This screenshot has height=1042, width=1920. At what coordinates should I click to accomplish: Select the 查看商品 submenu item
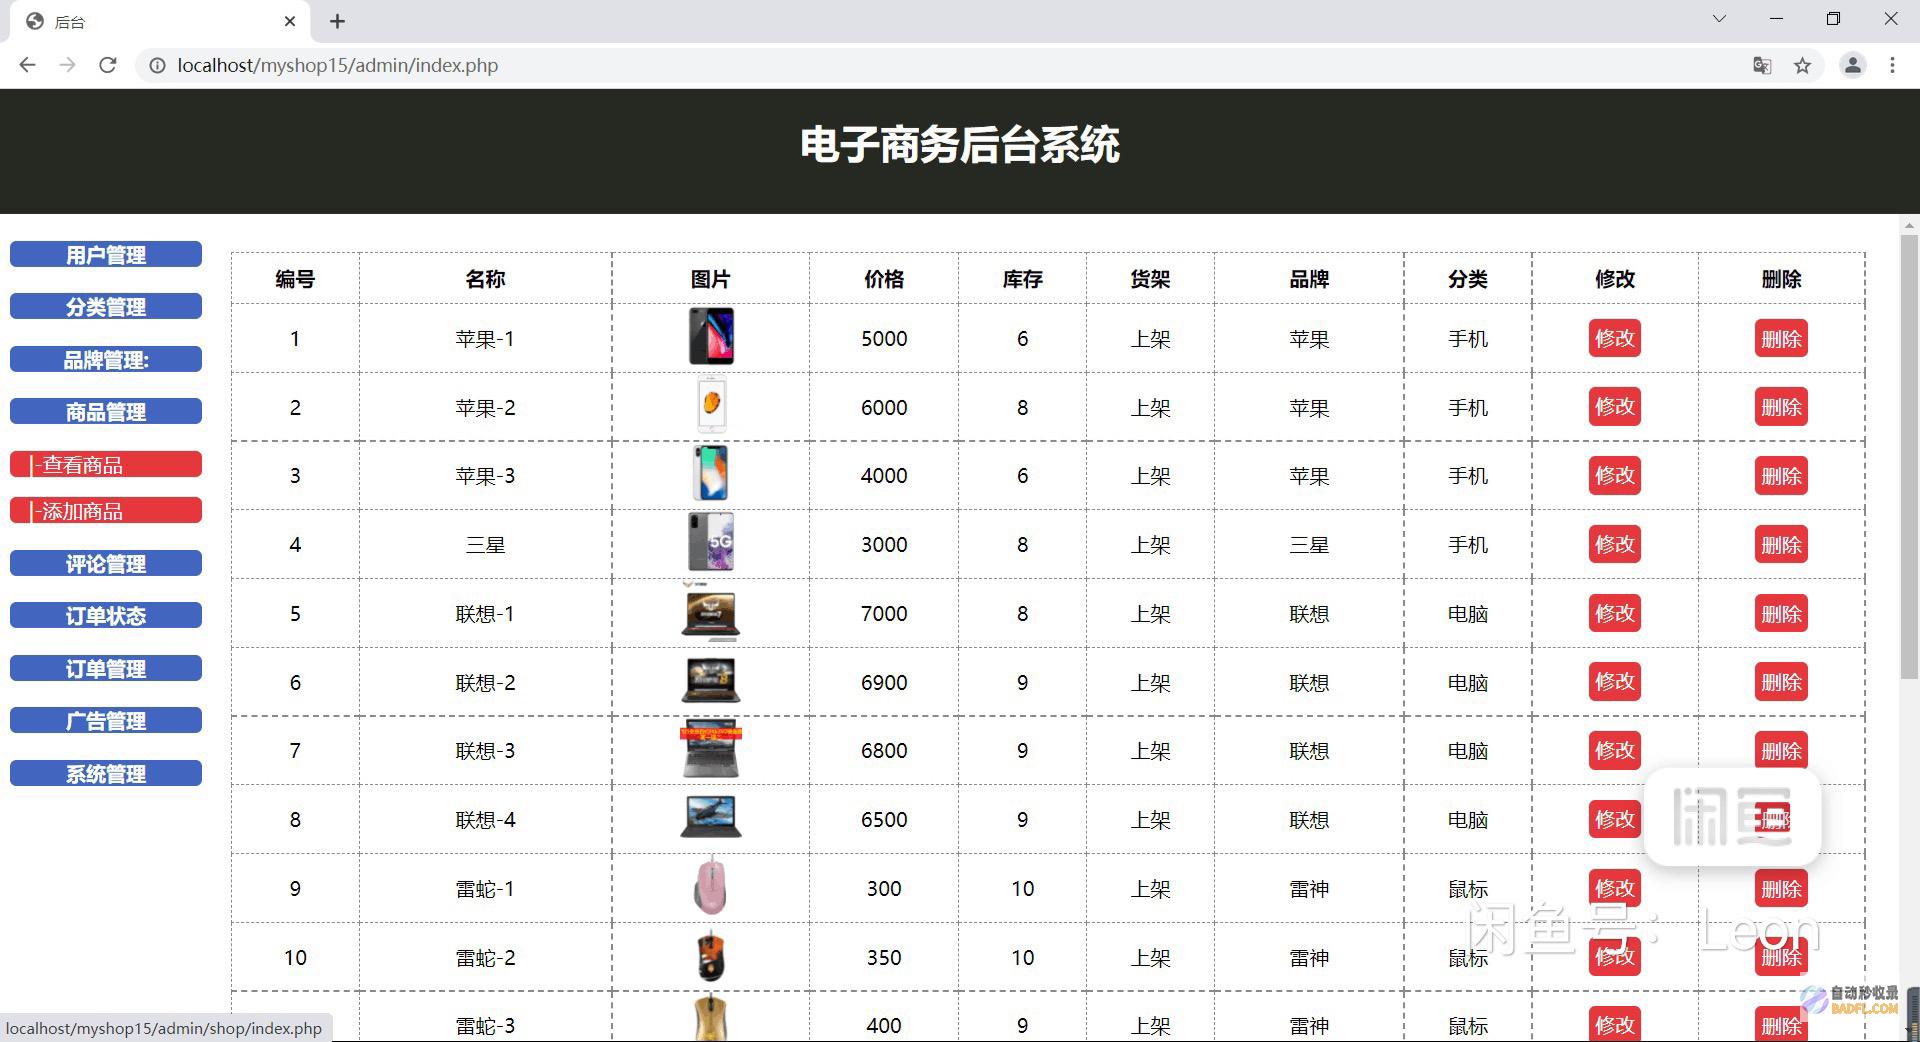click(106, 464)
